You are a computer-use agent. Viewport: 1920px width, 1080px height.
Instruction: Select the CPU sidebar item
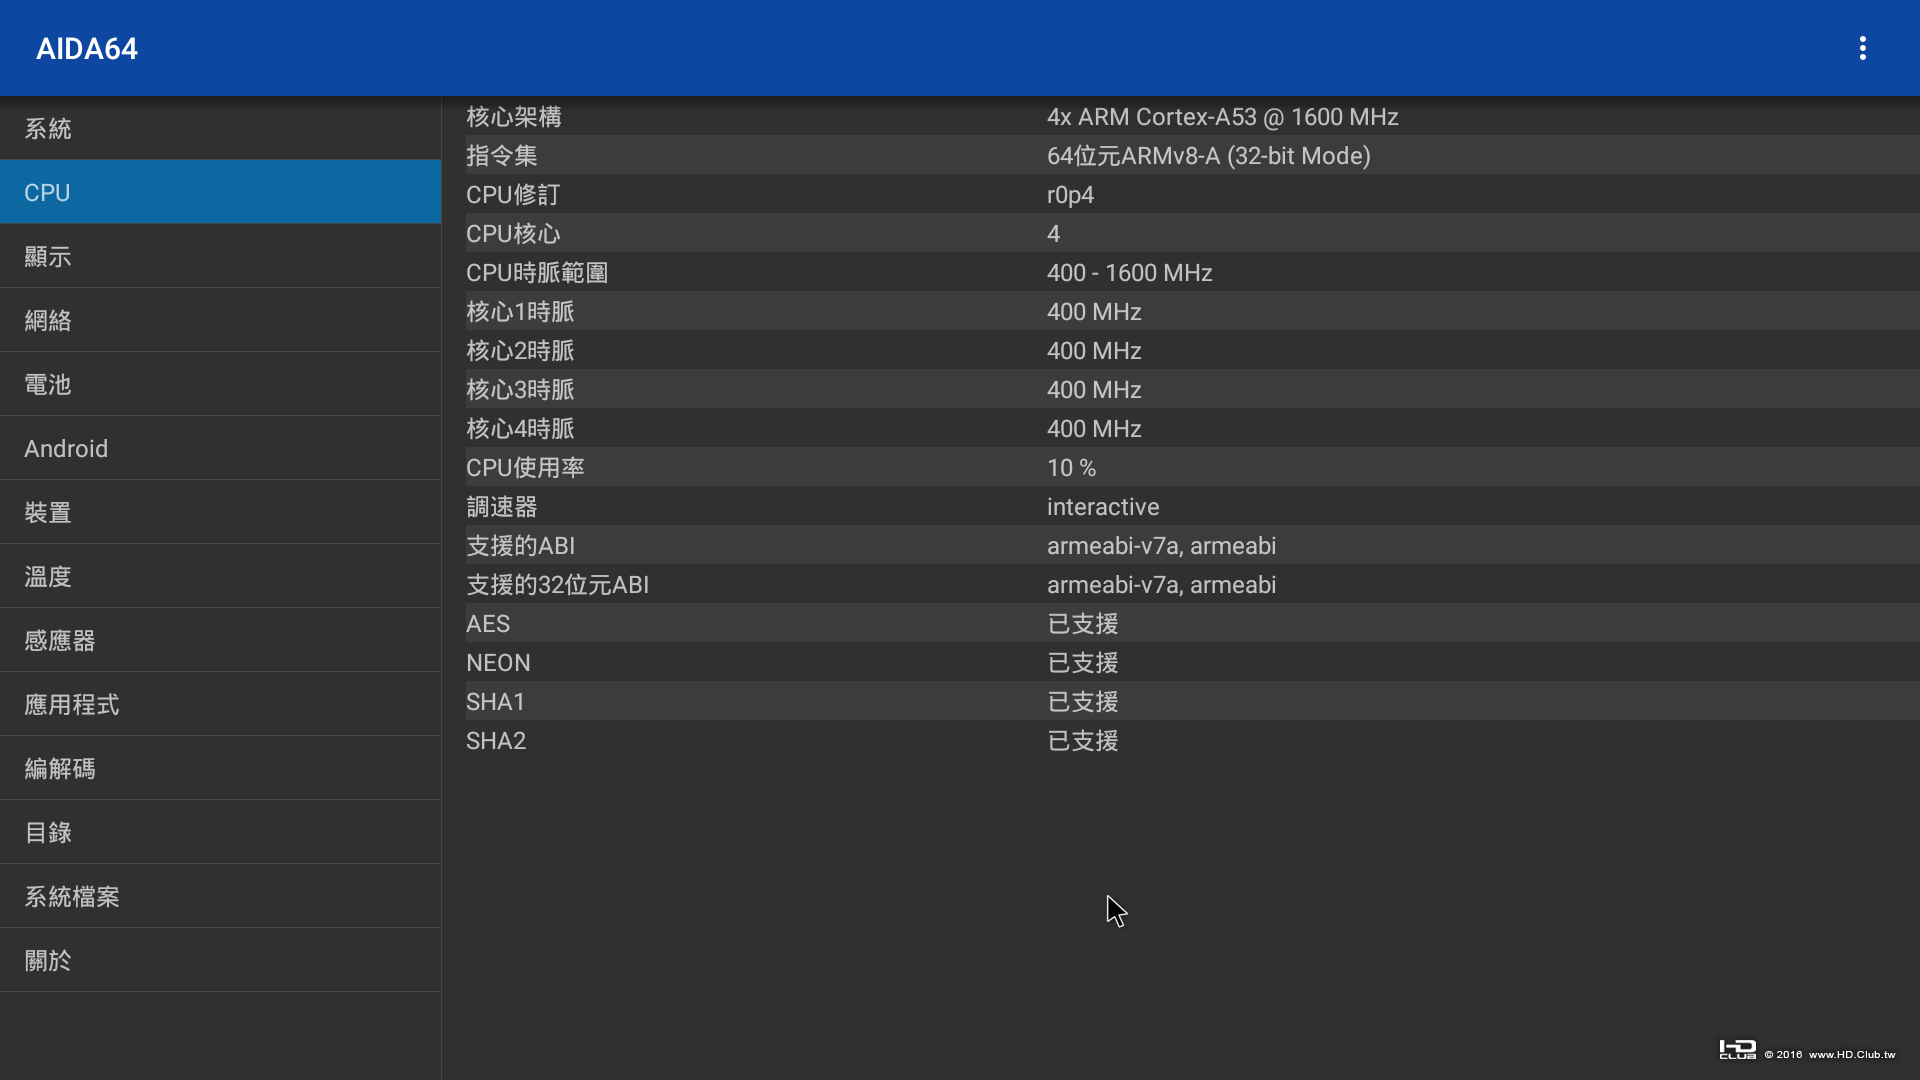220,193
